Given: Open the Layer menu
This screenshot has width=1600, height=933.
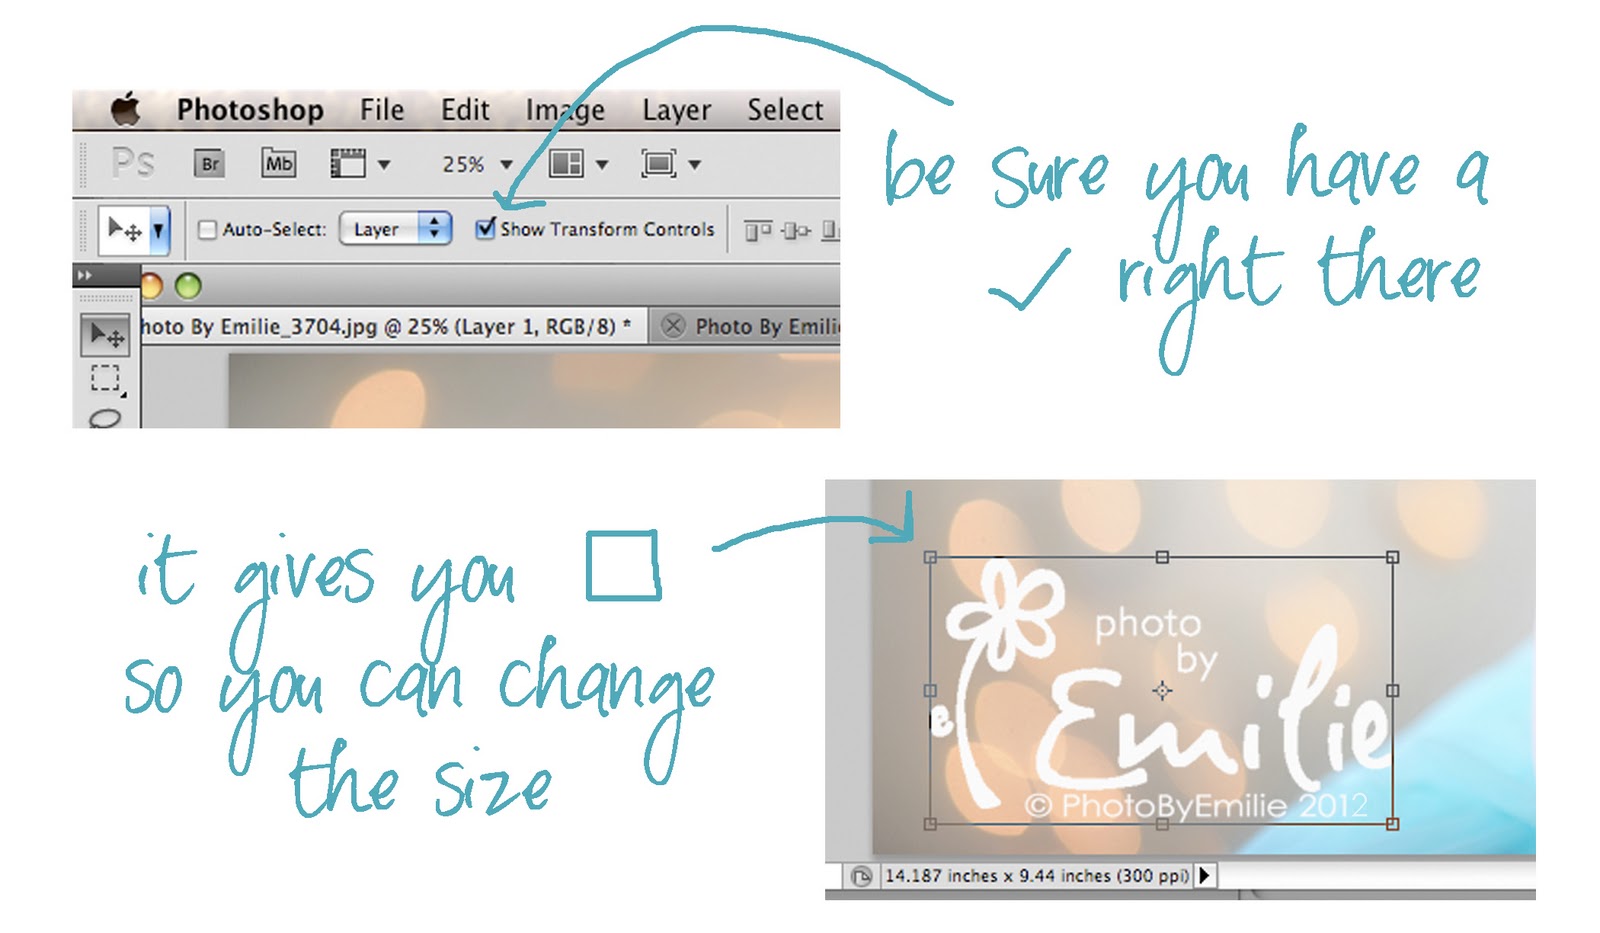Looking at the screenshot, I should pyautogui.click(x=676, y=110).
